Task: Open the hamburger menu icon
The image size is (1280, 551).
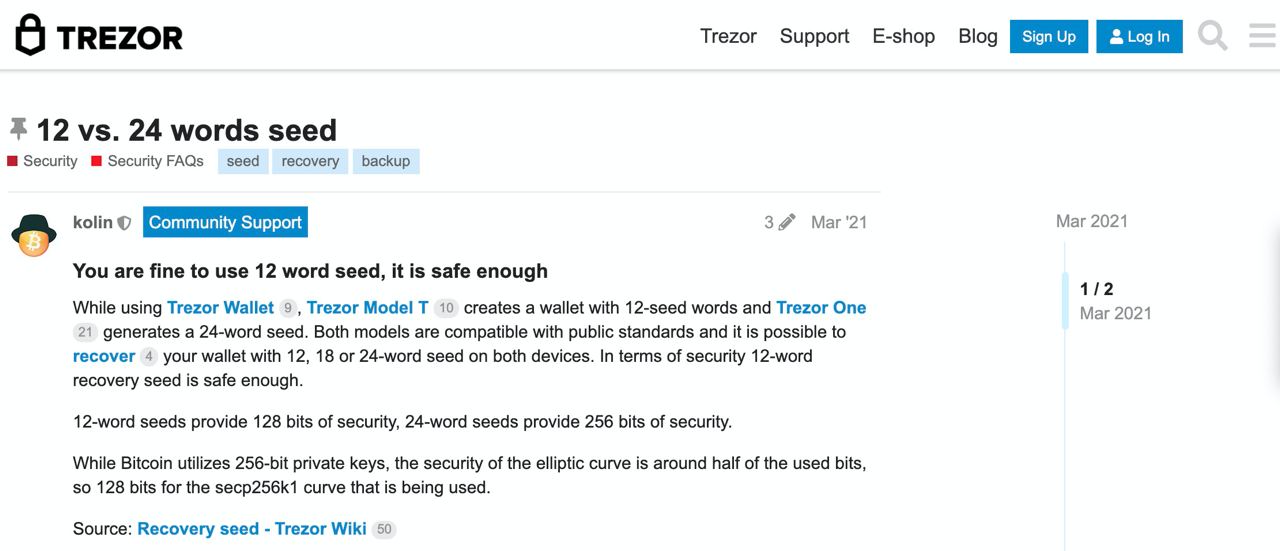Action: coord(1263,36)
